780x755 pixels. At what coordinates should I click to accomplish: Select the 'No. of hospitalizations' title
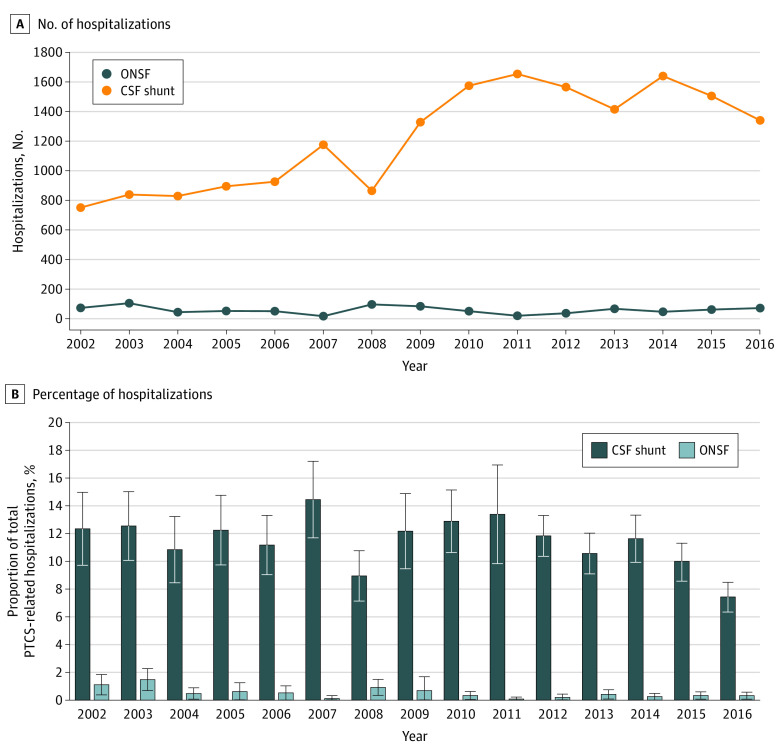104,24
